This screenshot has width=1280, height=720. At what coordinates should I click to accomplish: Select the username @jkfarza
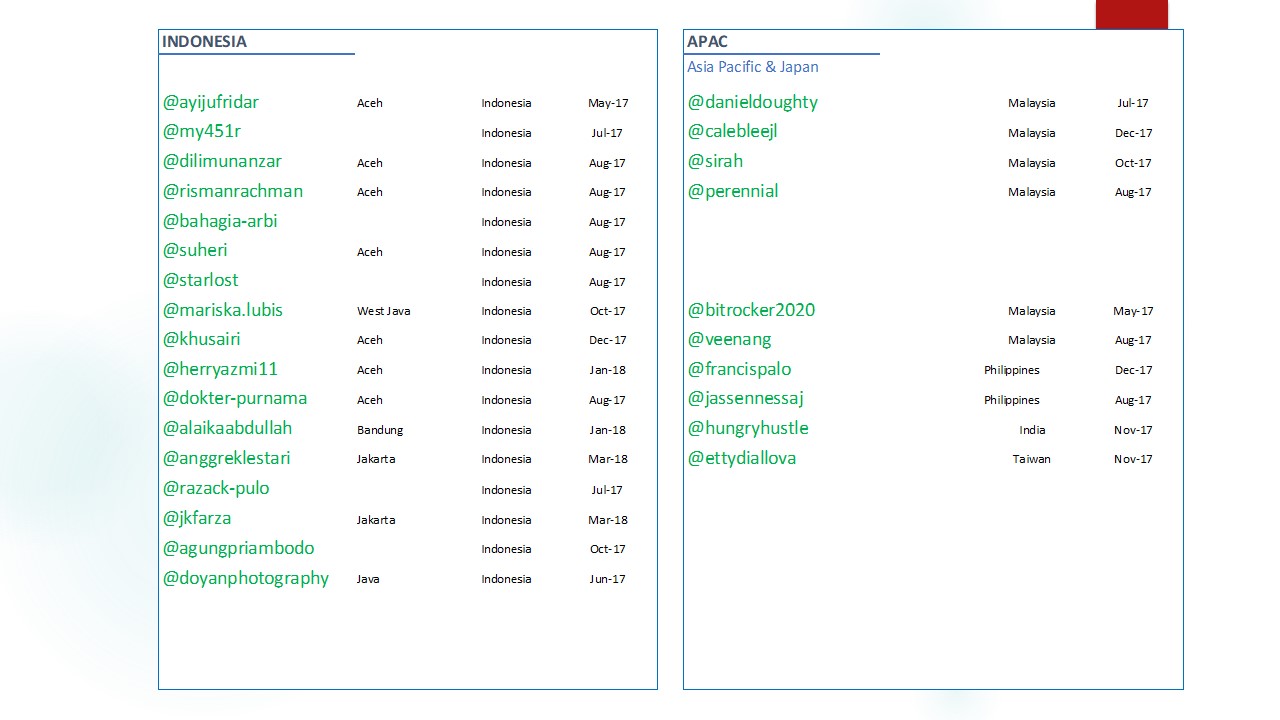click(197, 519)
